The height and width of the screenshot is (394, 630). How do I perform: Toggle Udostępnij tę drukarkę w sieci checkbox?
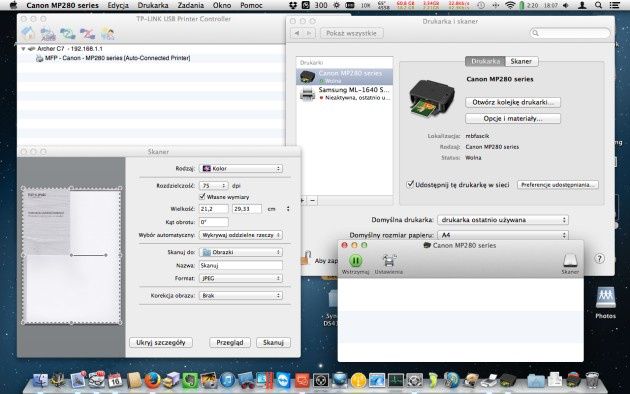410,184
